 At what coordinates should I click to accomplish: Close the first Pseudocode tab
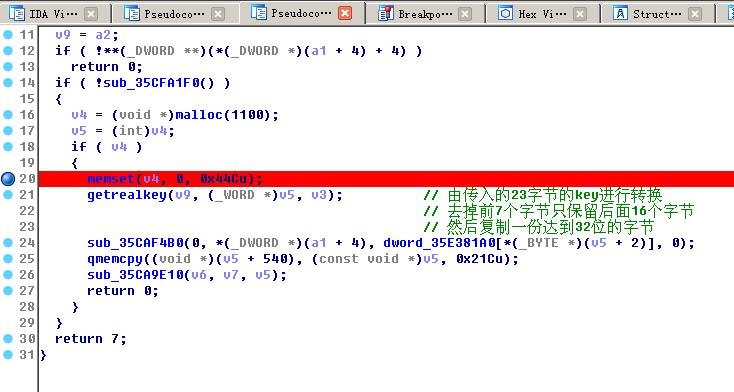218,14
